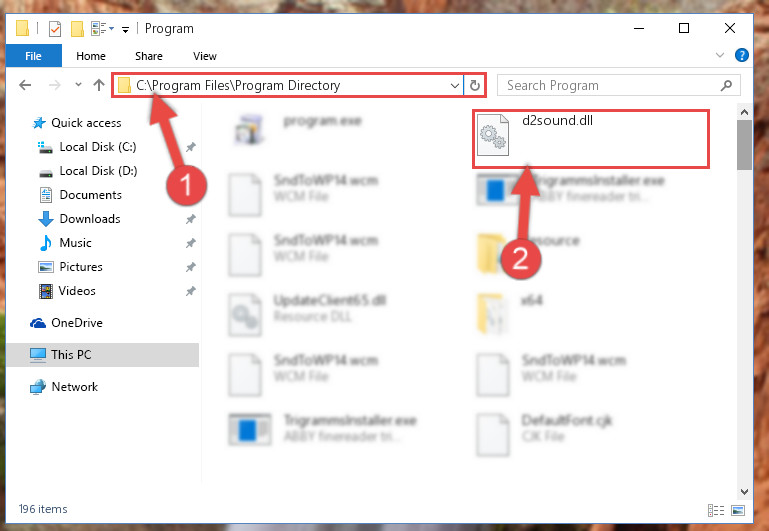Refresh the current folder view
This screenshot has width=769, height=531.
pos(474,85)
